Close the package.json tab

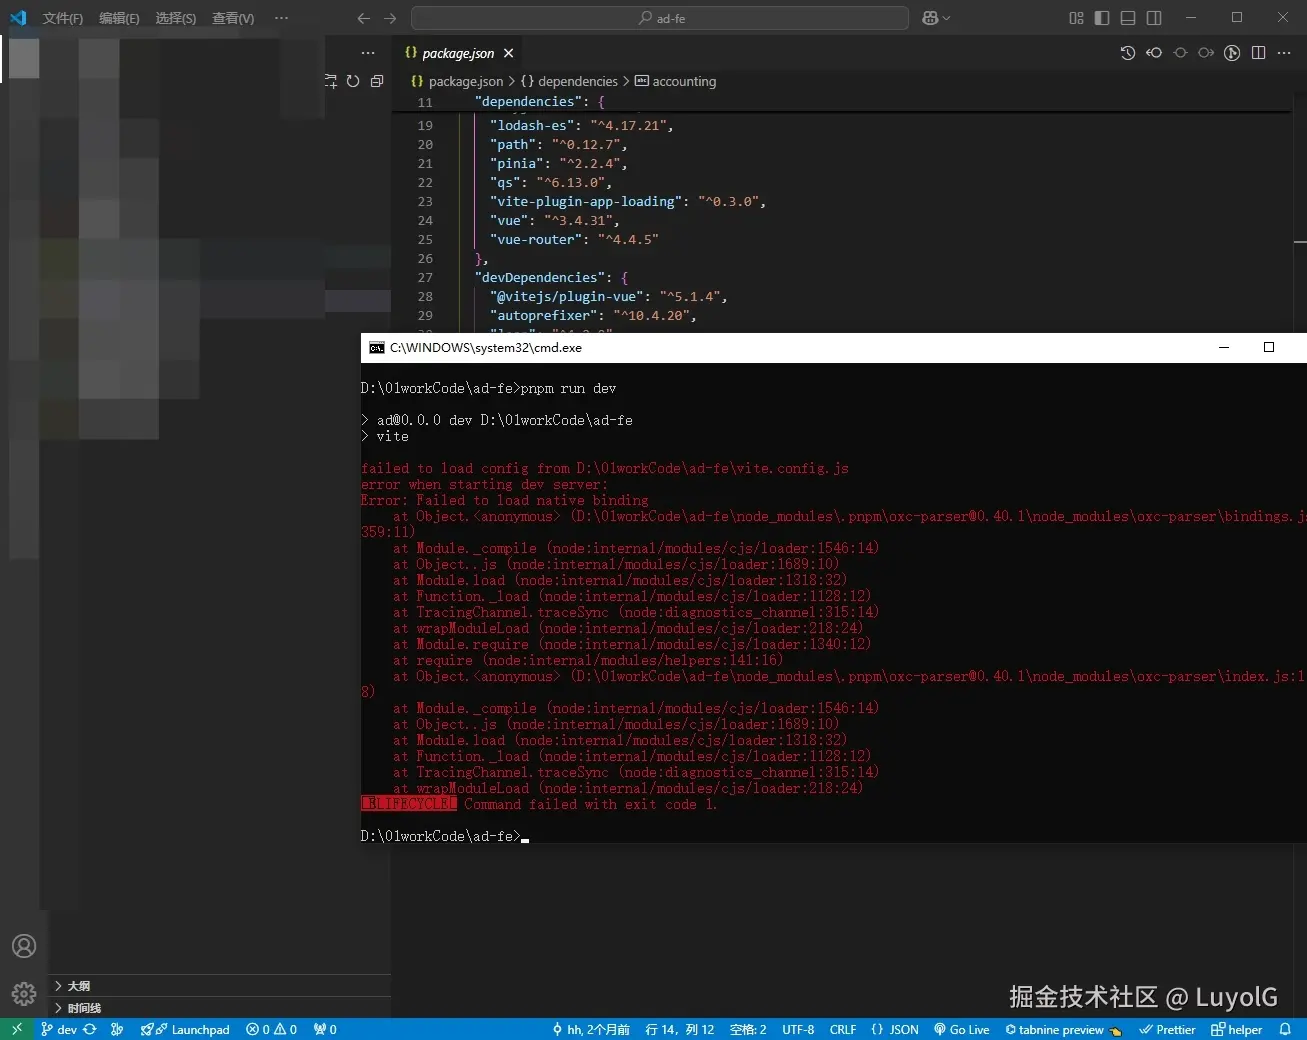(508, 53)
